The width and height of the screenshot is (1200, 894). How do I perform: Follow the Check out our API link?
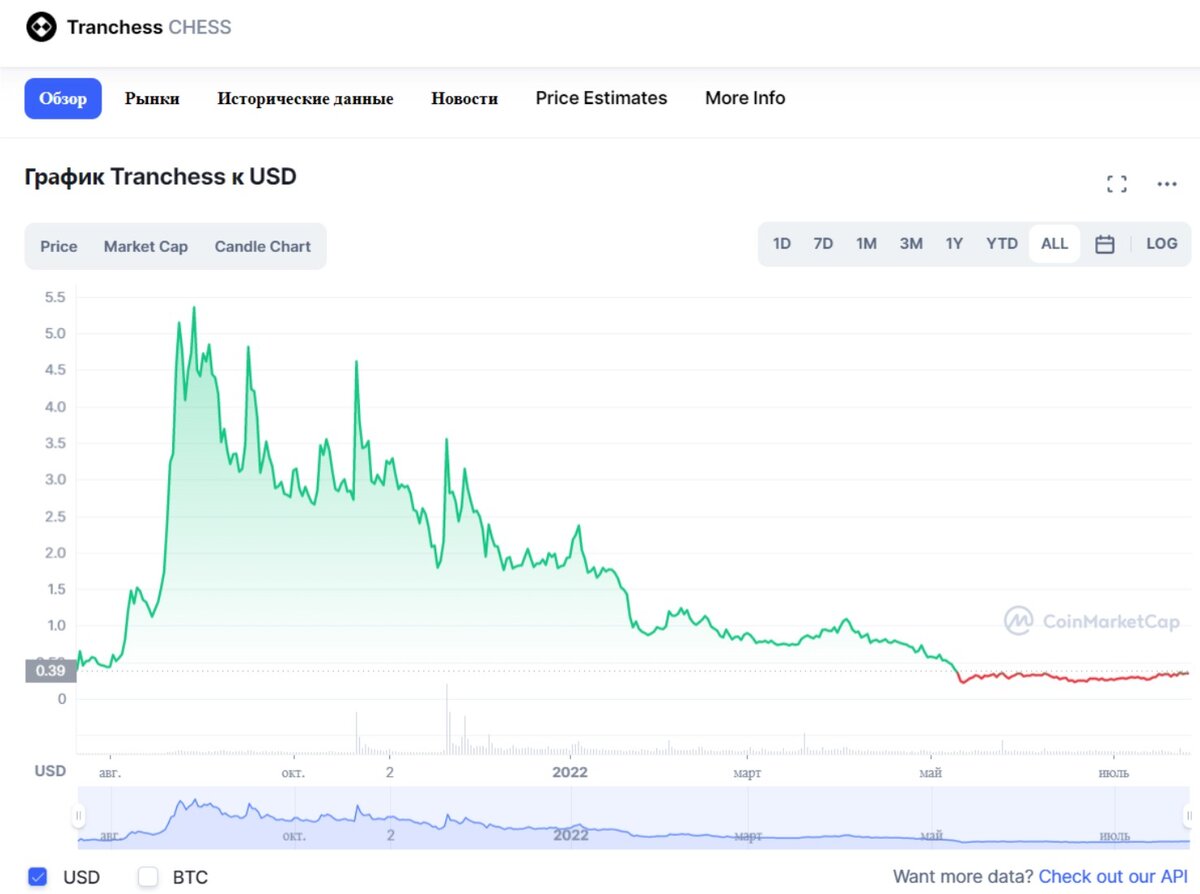1113,877
